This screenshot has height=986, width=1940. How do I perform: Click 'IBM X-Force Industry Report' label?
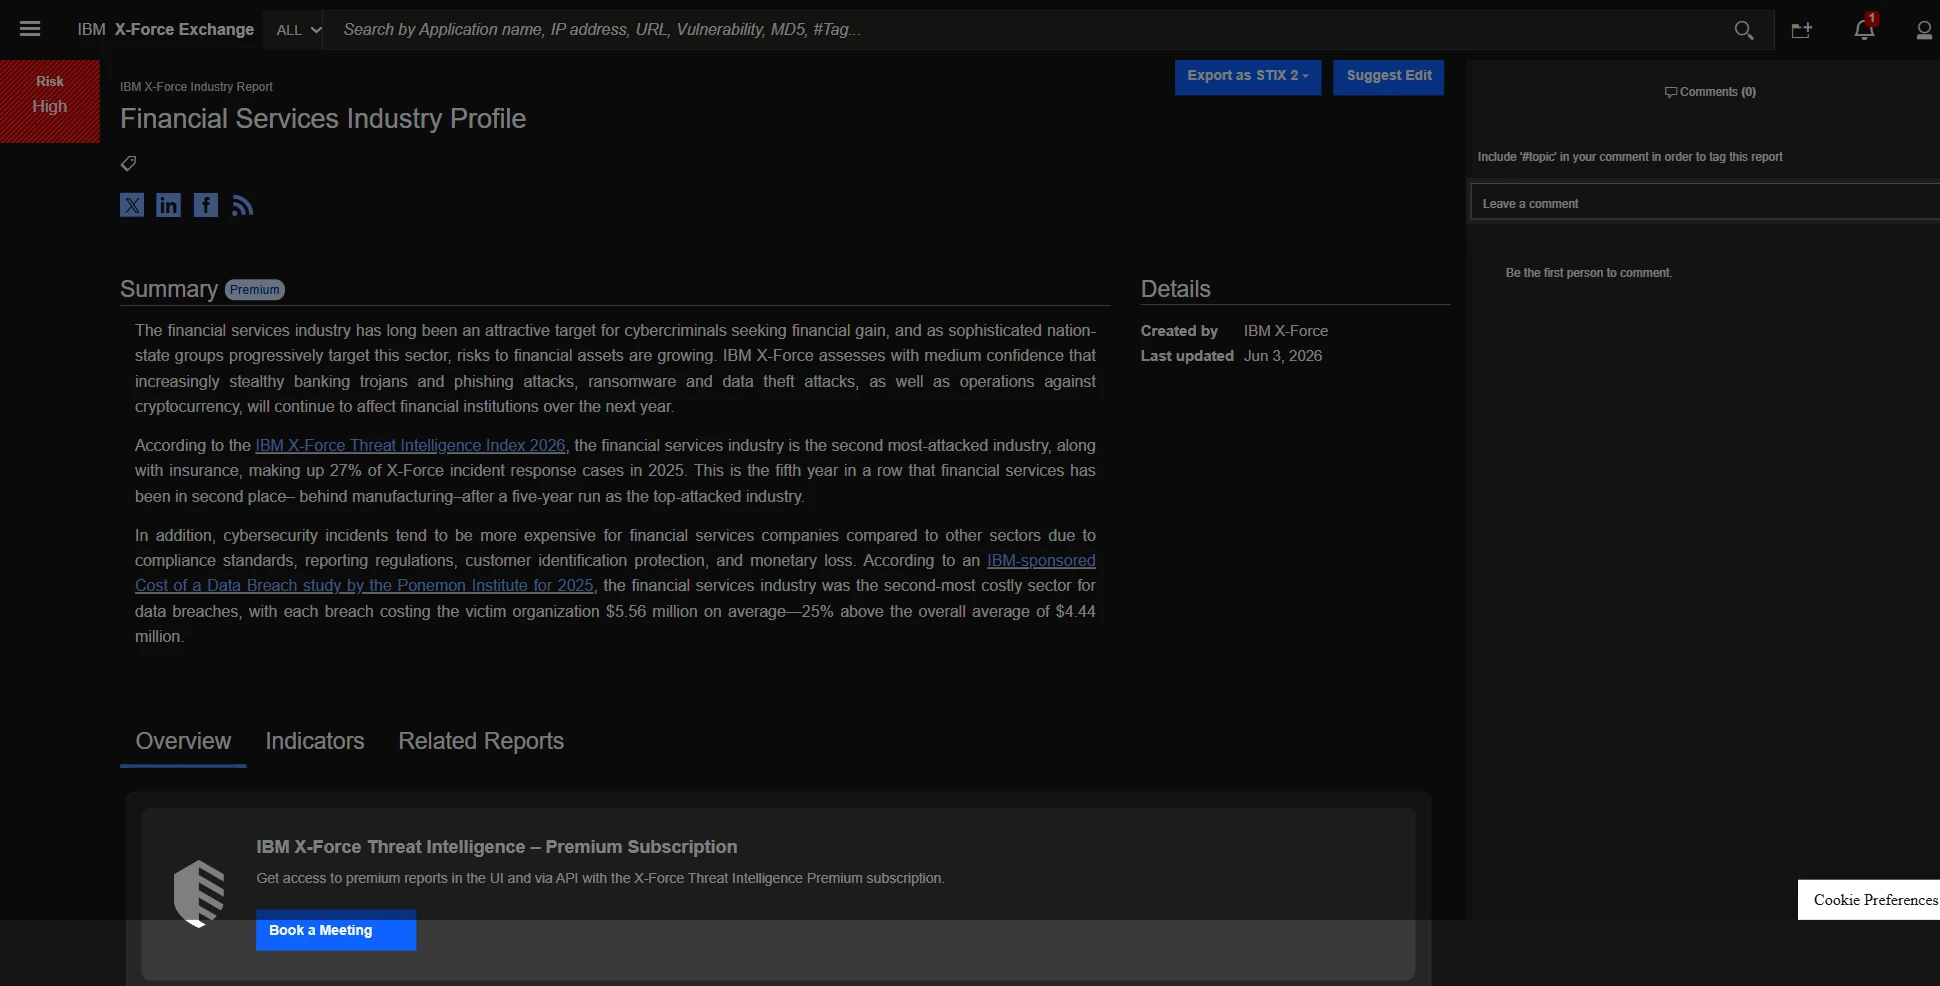pos(196,87)
